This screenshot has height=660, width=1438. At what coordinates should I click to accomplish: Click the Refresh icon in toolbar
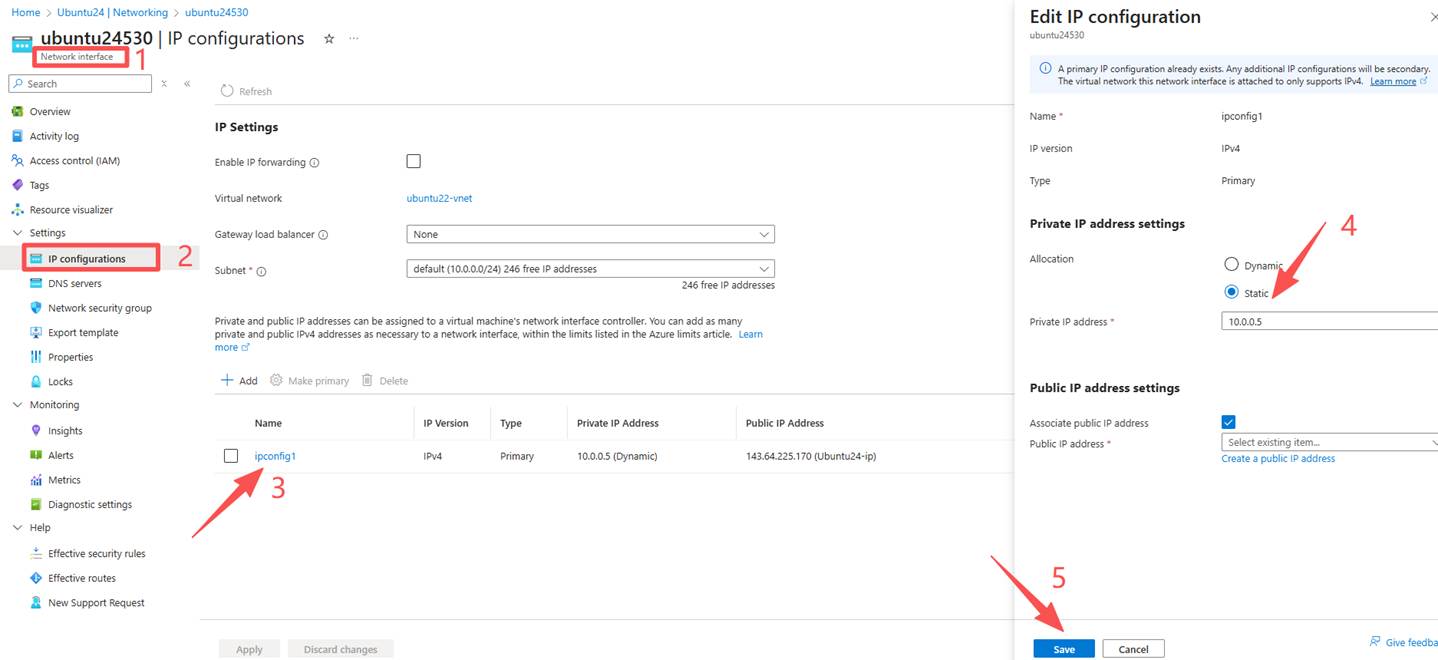tap(227, 91)
